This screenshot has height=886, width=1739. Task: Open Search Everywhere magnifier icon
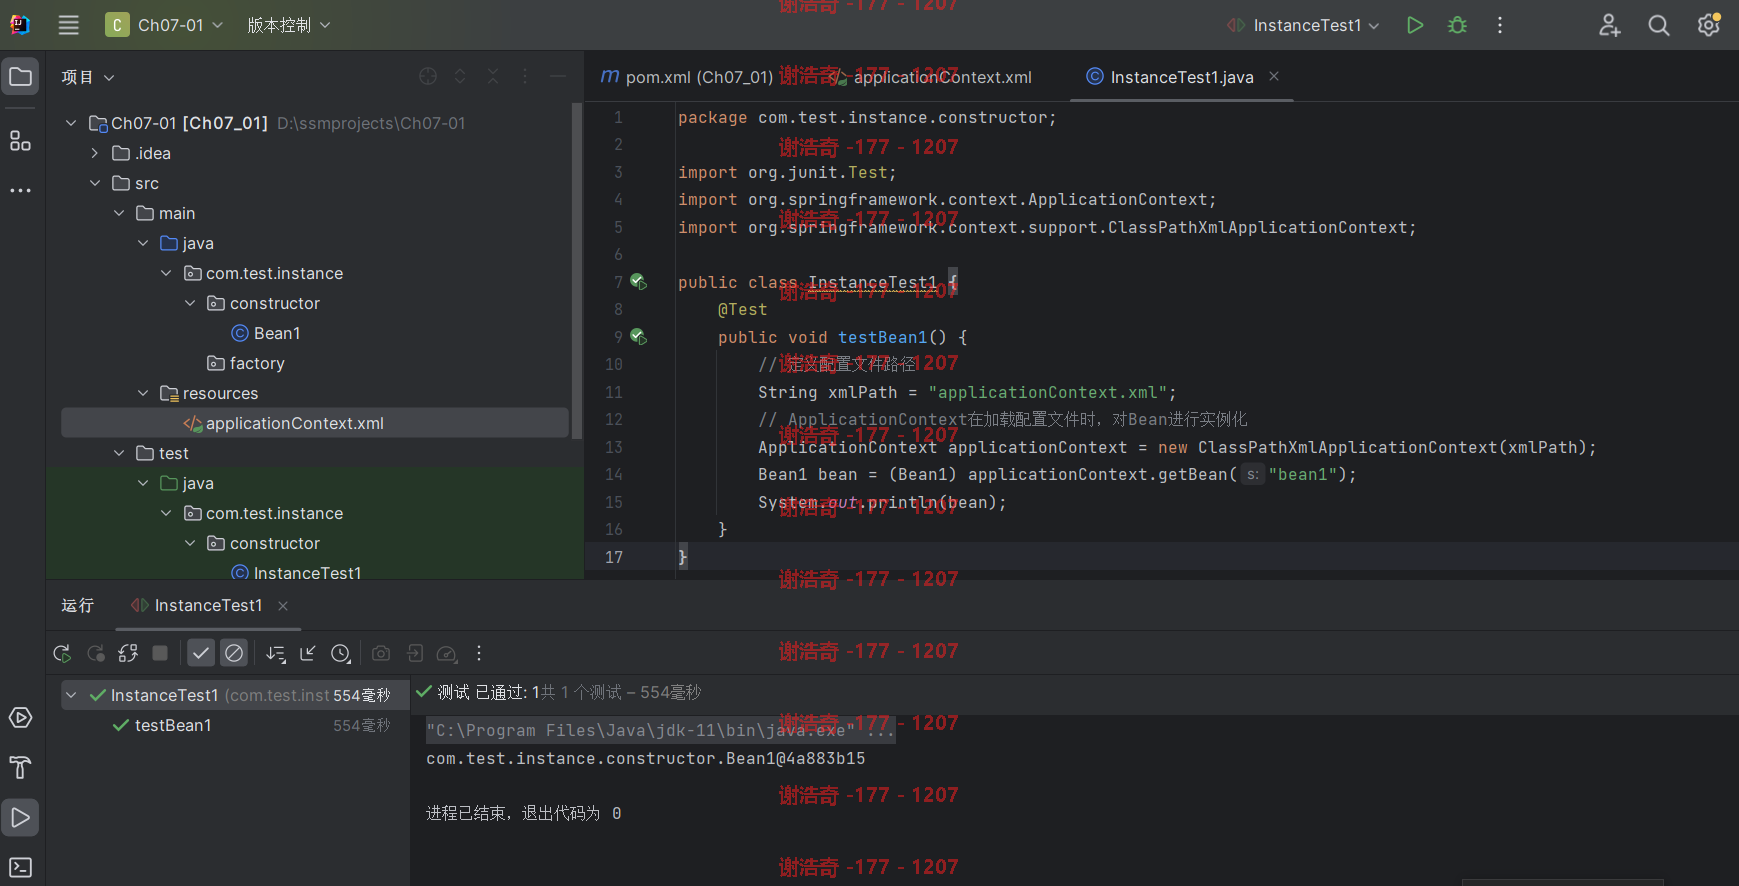click(1659, 25)
